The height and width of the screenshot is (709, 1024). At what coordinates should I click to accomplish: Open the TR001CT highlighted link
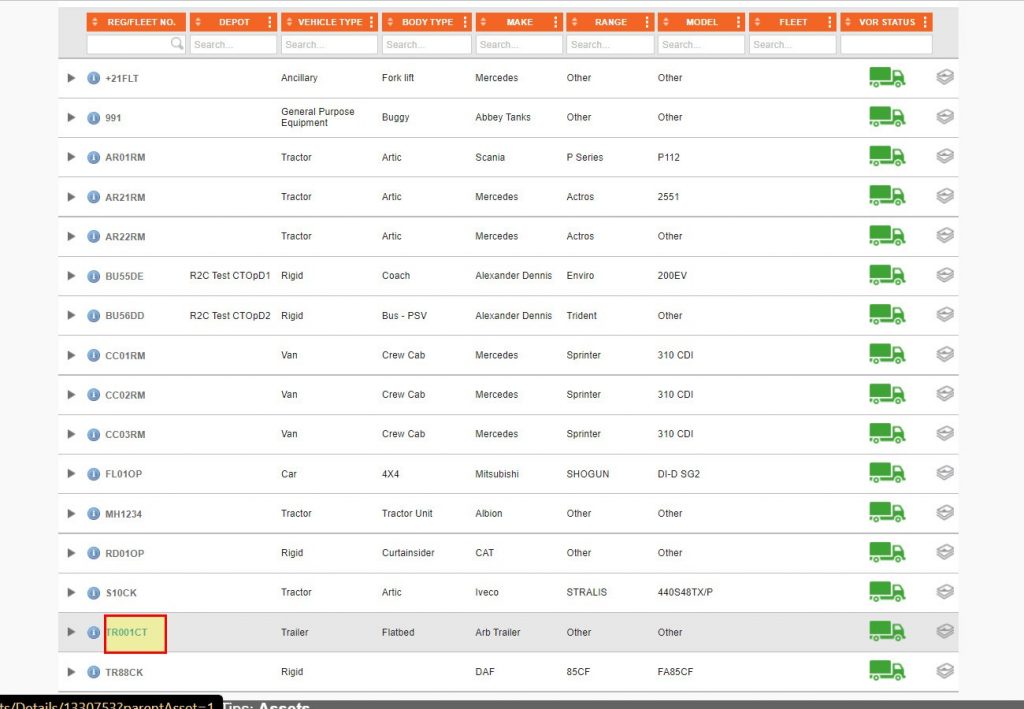tap(125, 631)
